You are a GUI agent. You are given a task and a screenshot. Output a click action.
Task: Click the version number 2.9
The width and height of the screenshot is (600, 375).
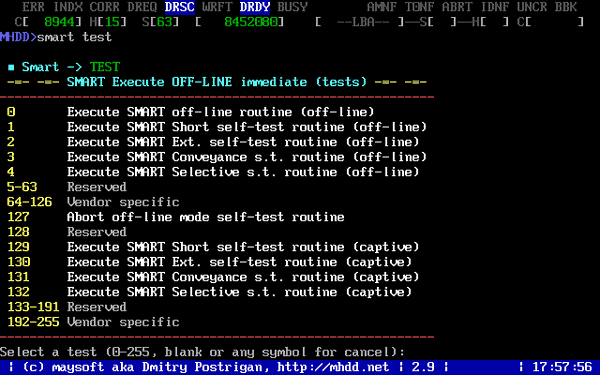(x=423, y=367)
